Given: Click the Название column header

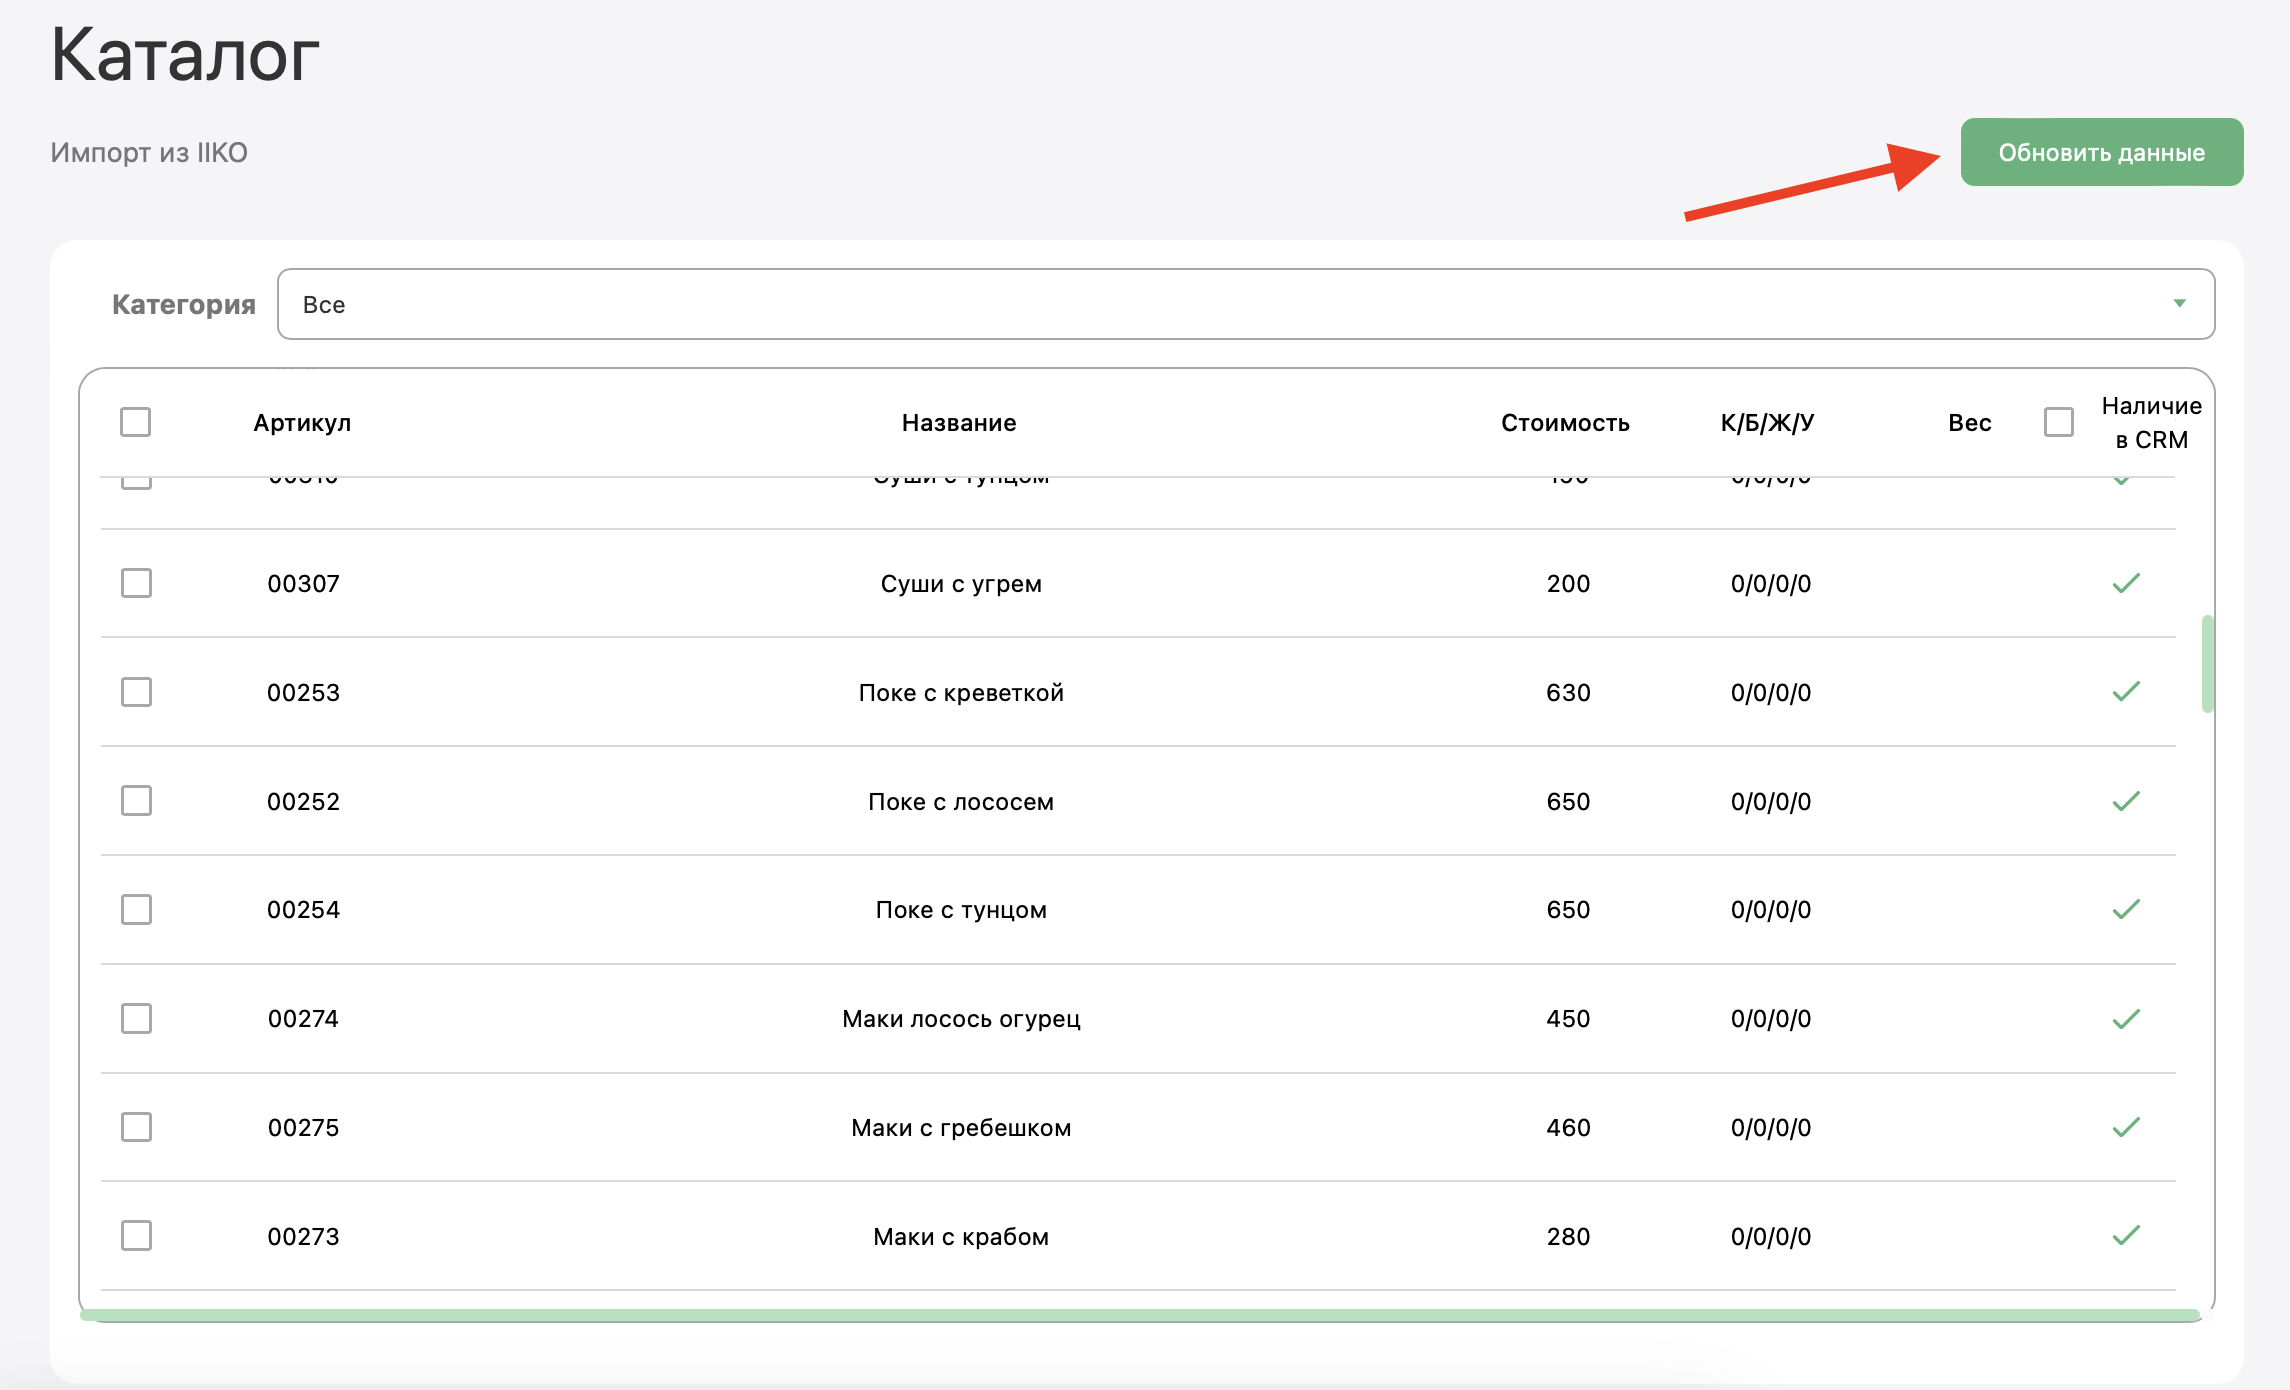Looking at the screenshot, I should coord(958,423).
